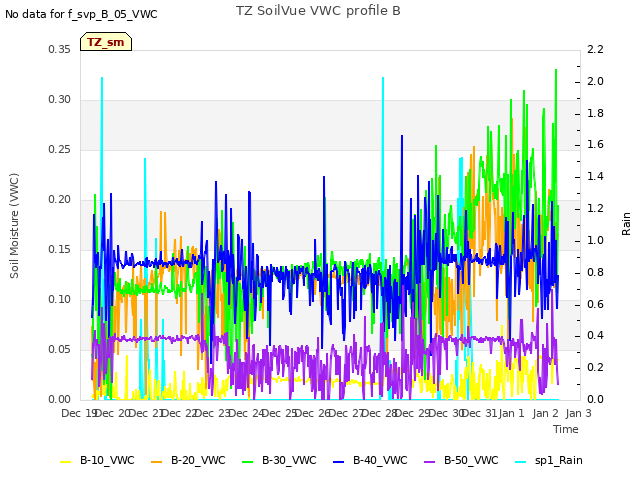Viewport: 640px width, 480px height.
Task: Click the Rain axis label on the right
Action: click(626, 224)
